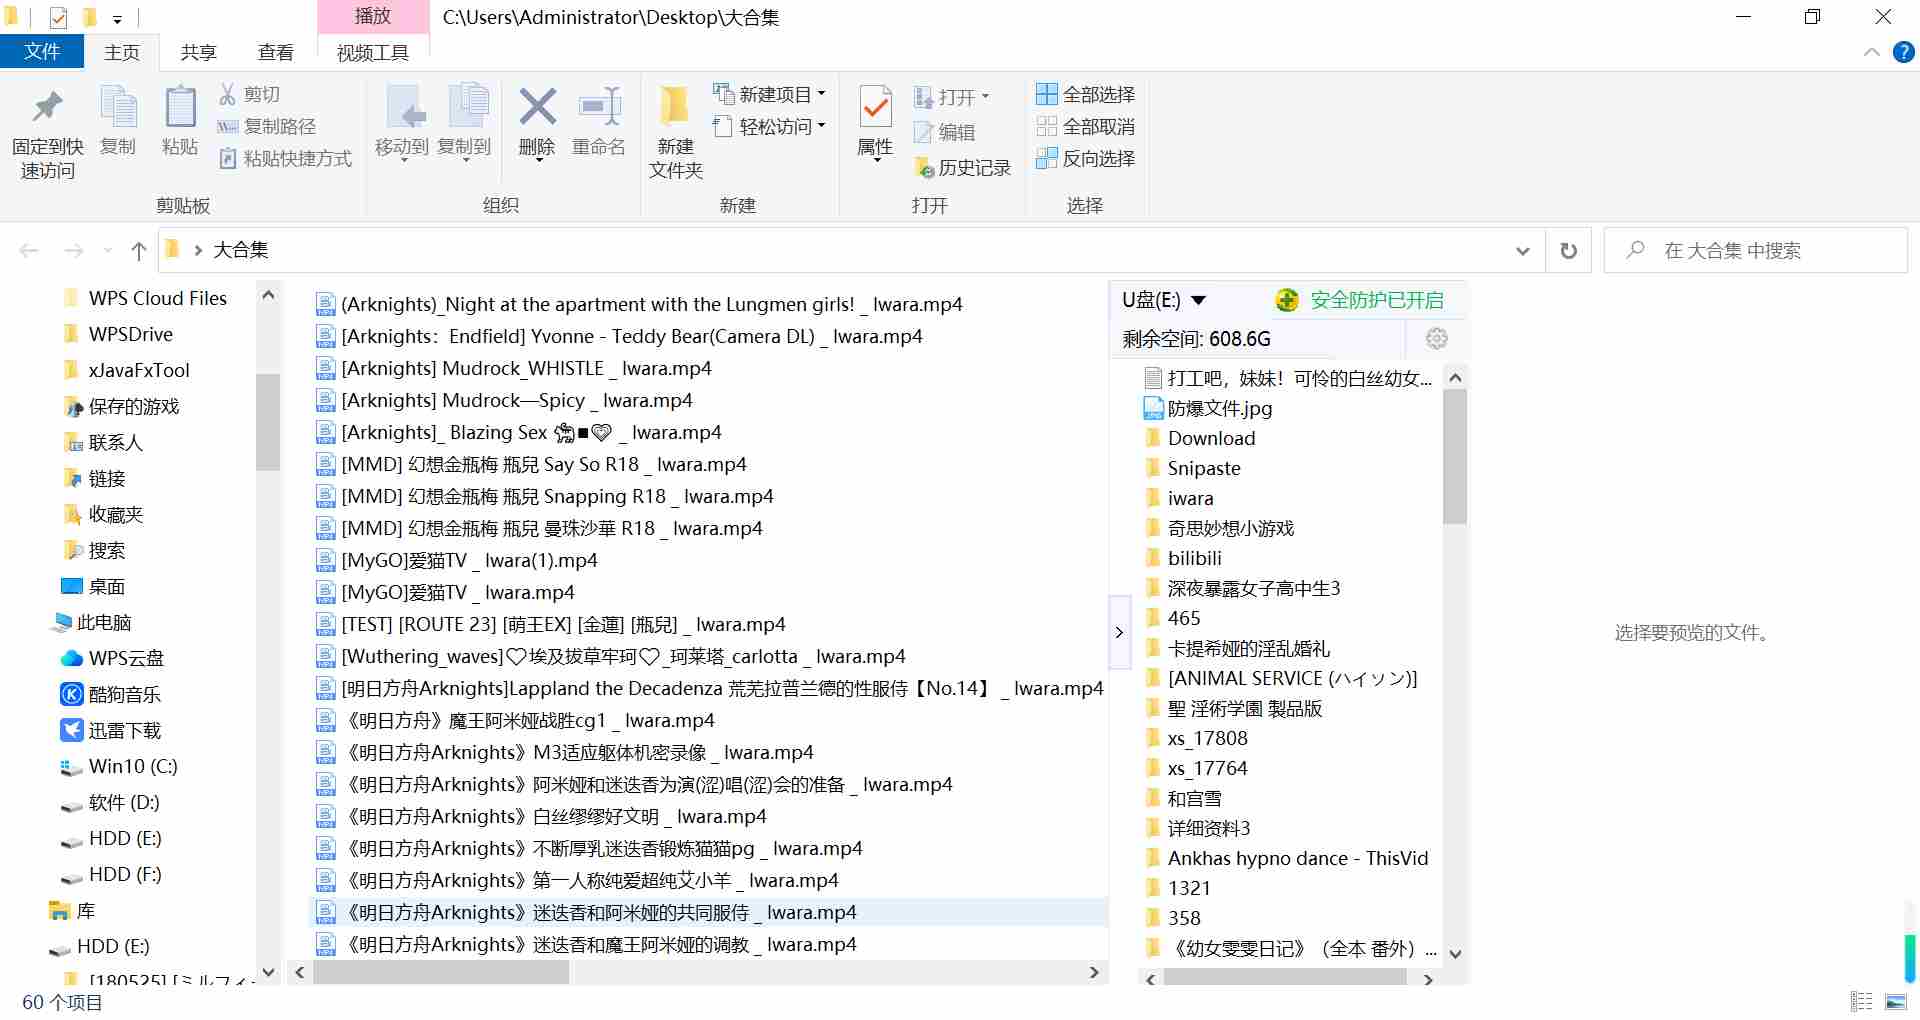This screenshot has height=1020, width=1920.
Task: Select 迅雷下载 in the navigation pane
Action: point(111,730)
